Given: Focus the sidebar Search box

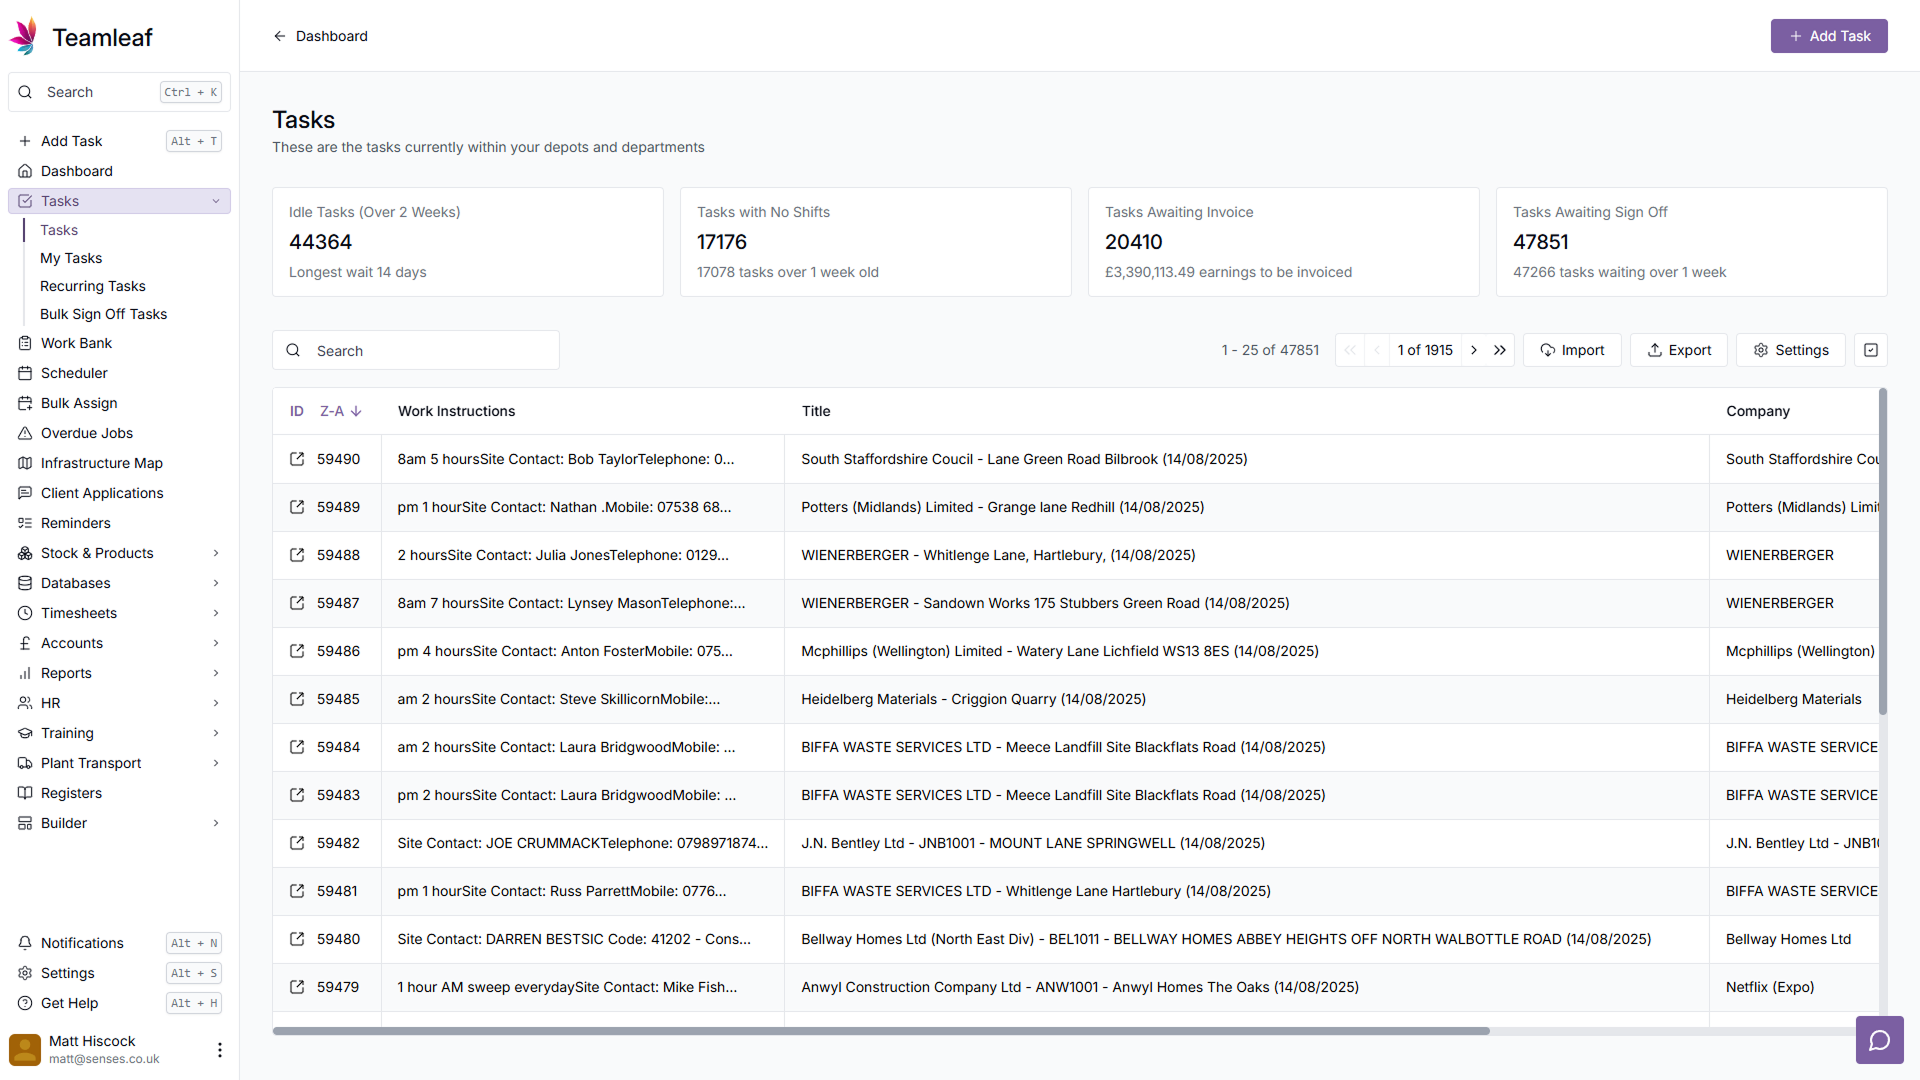Looking at the screenshot, I should click(x=119, y=92).
